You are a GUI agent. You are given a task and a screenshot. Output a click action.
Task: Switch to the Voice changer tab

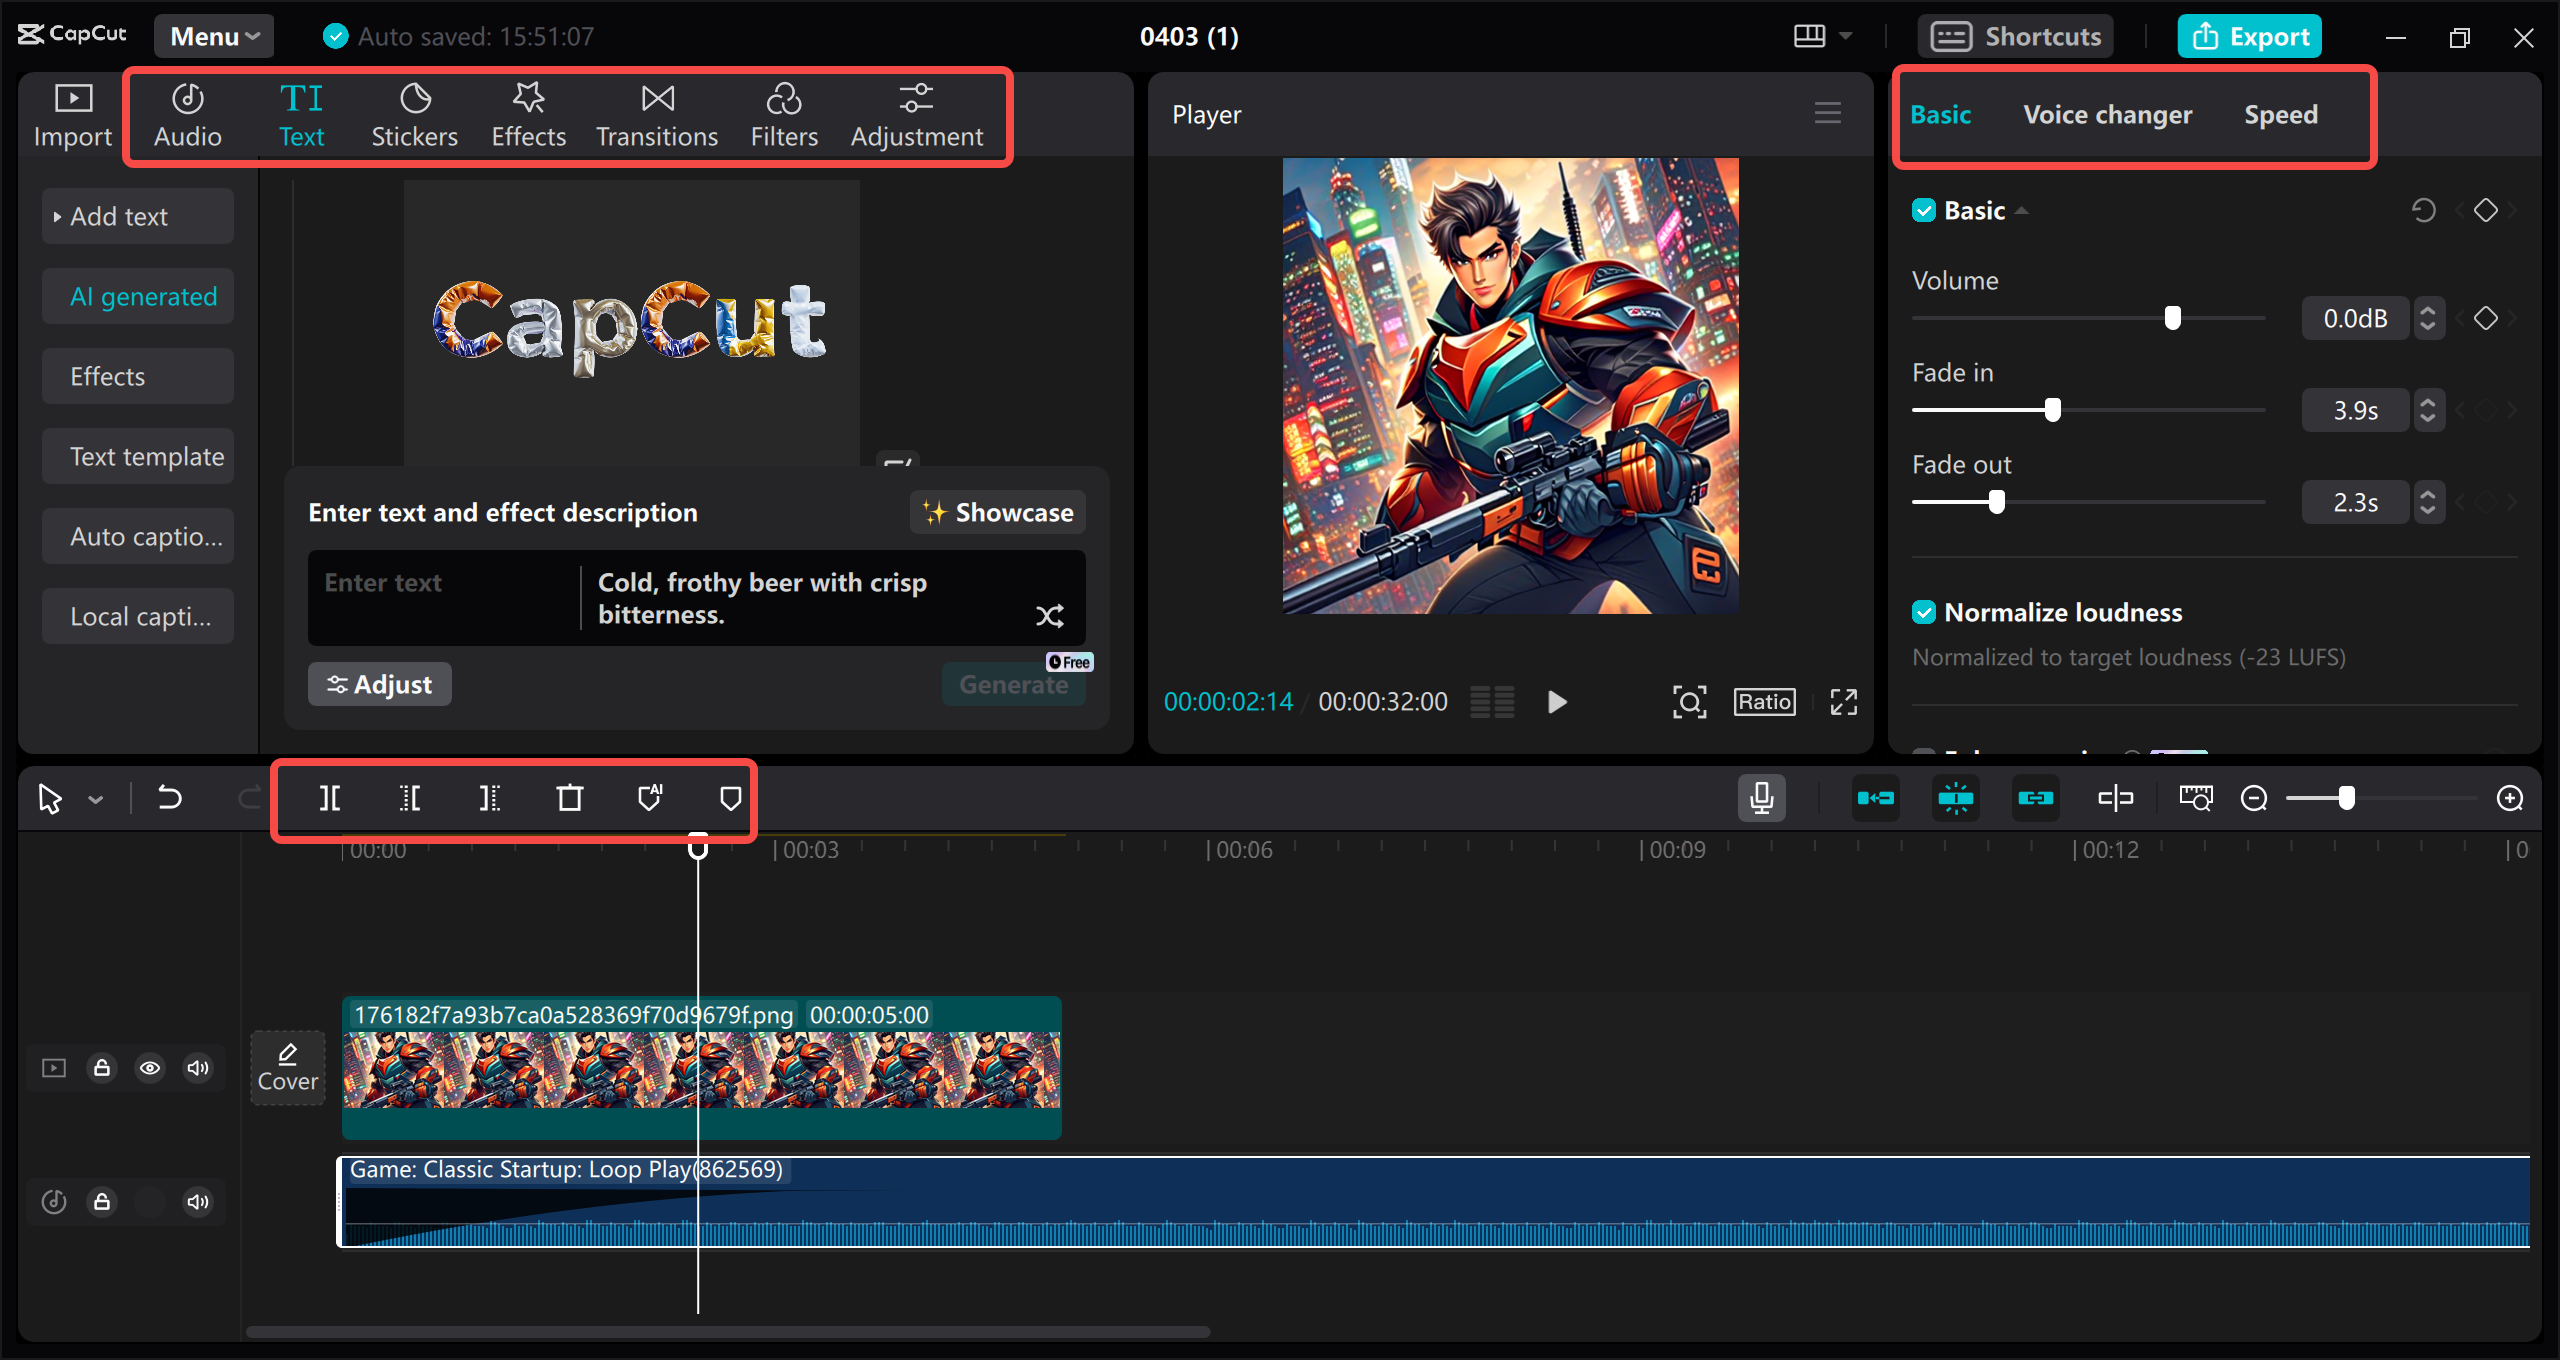pos(2107,113)
